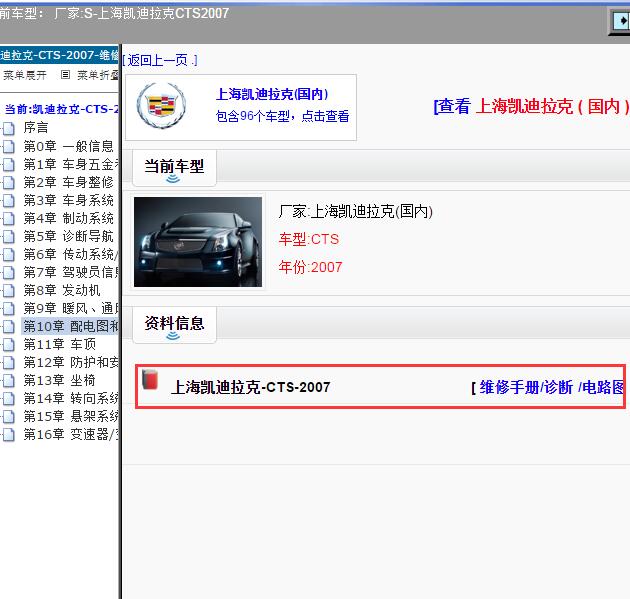Click the 菜单折叠 list icon
This screenshot has width=630, height=599.
pyautogui.click(x=65, y=75)
